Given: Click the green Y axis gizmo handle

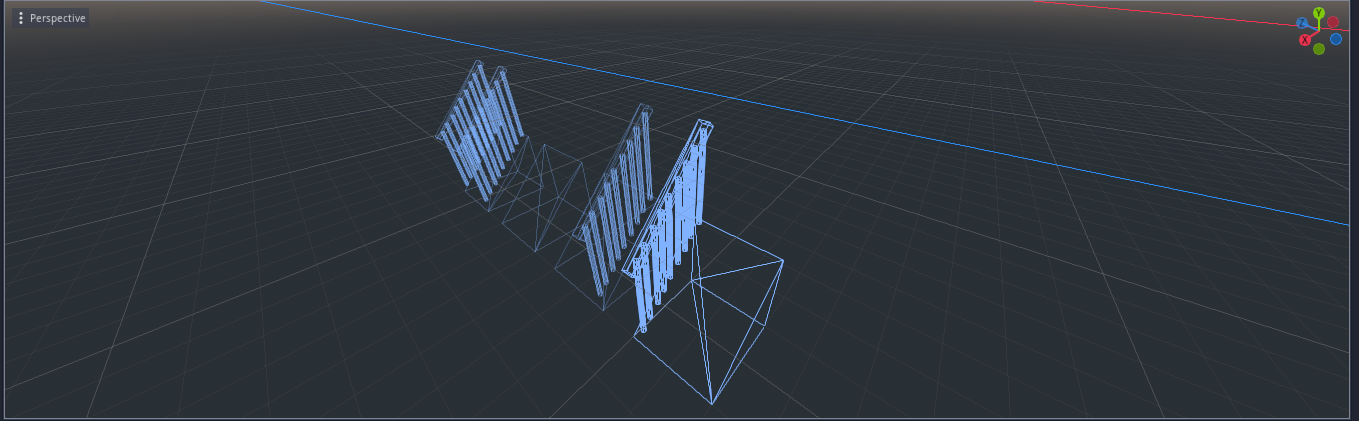Looking at the screenshot, I should tap(1319, 13).
